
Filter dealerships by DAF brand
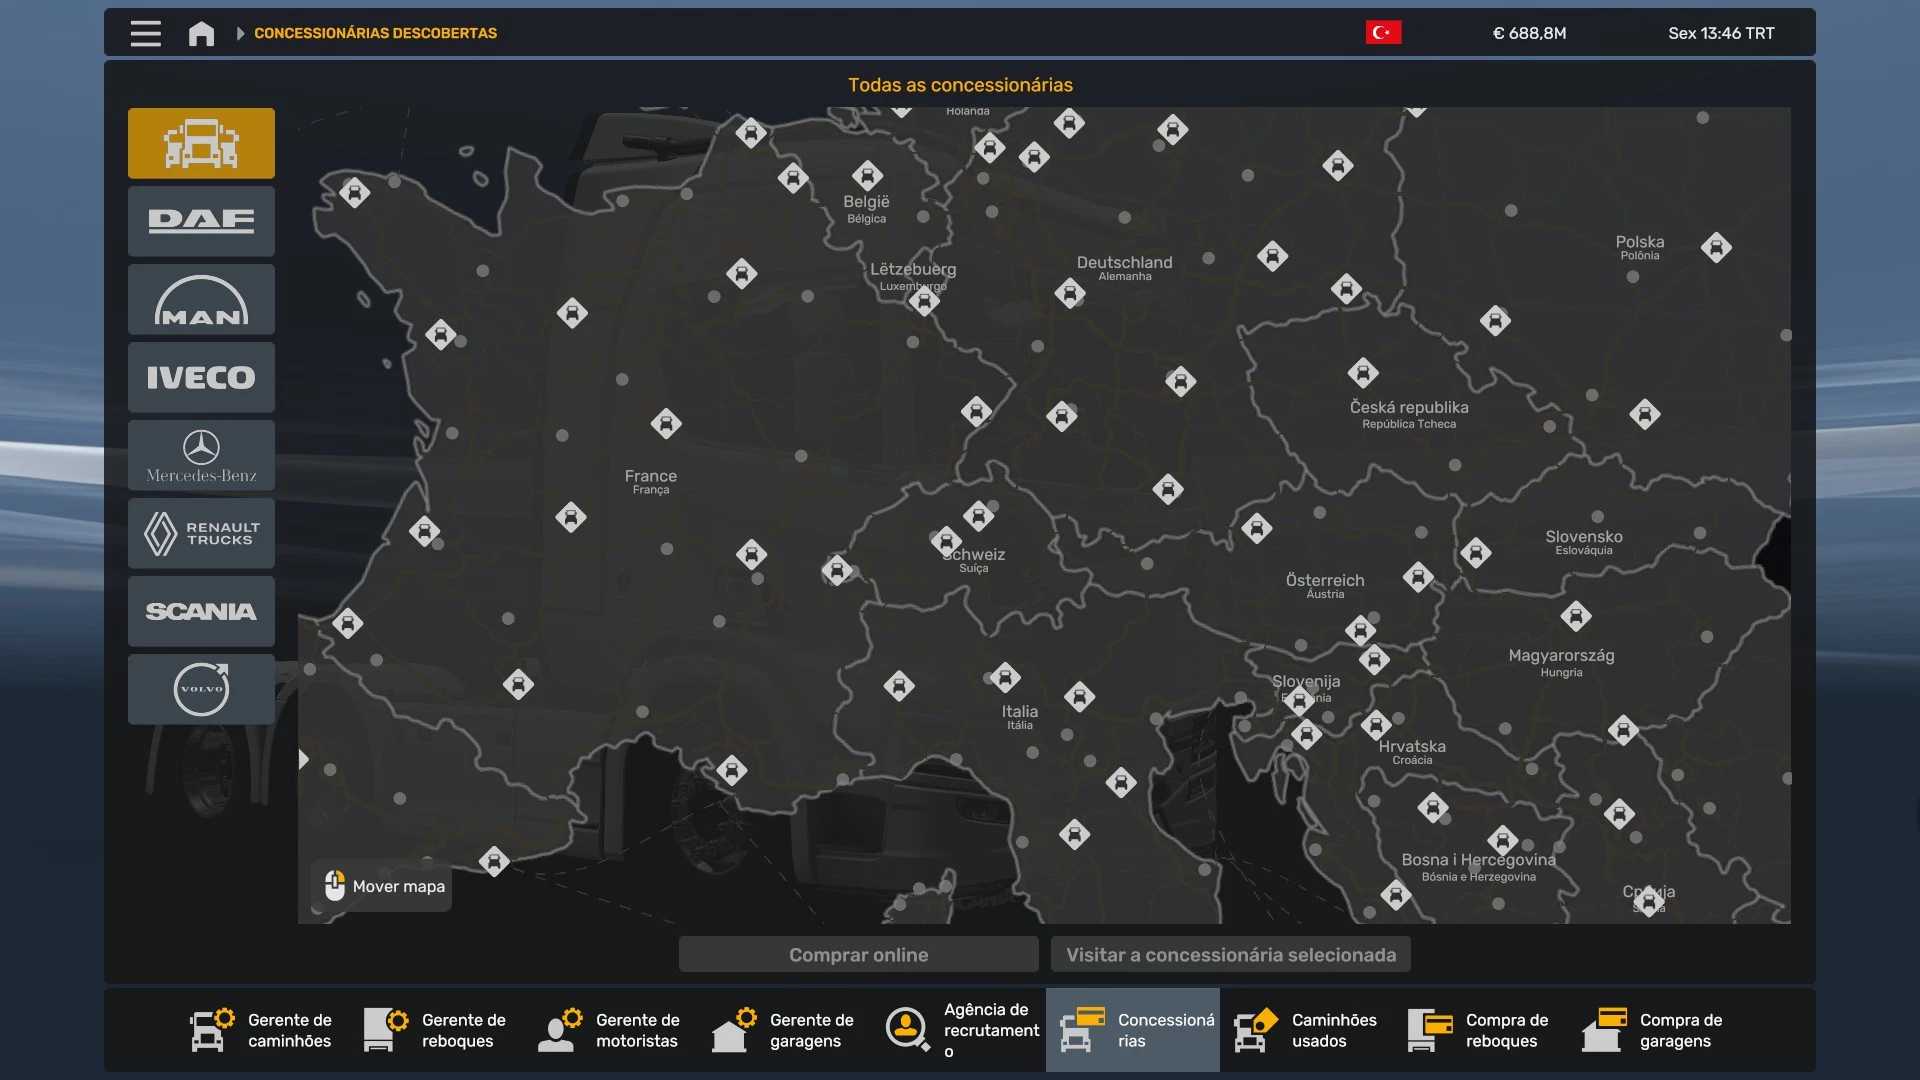[201, 221]
